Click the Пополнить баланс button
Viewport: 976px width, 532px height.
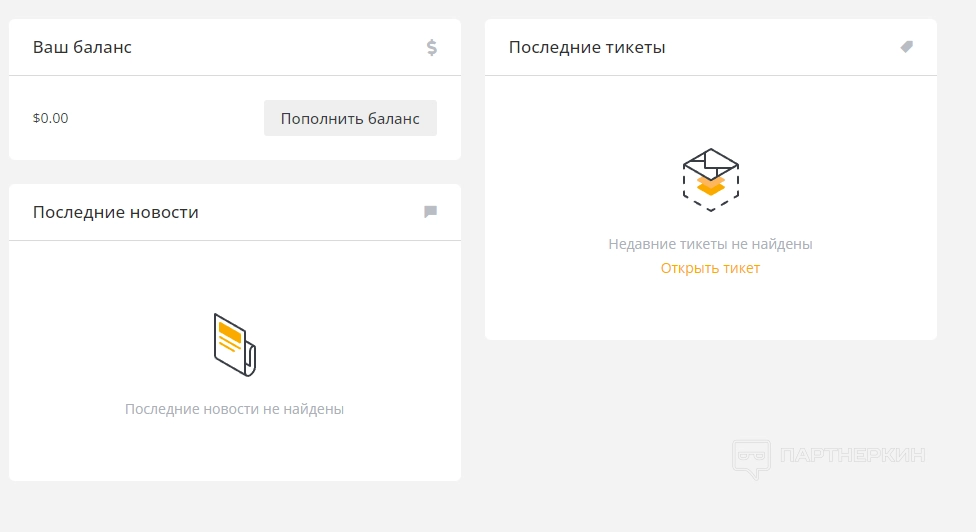point(350,118)
